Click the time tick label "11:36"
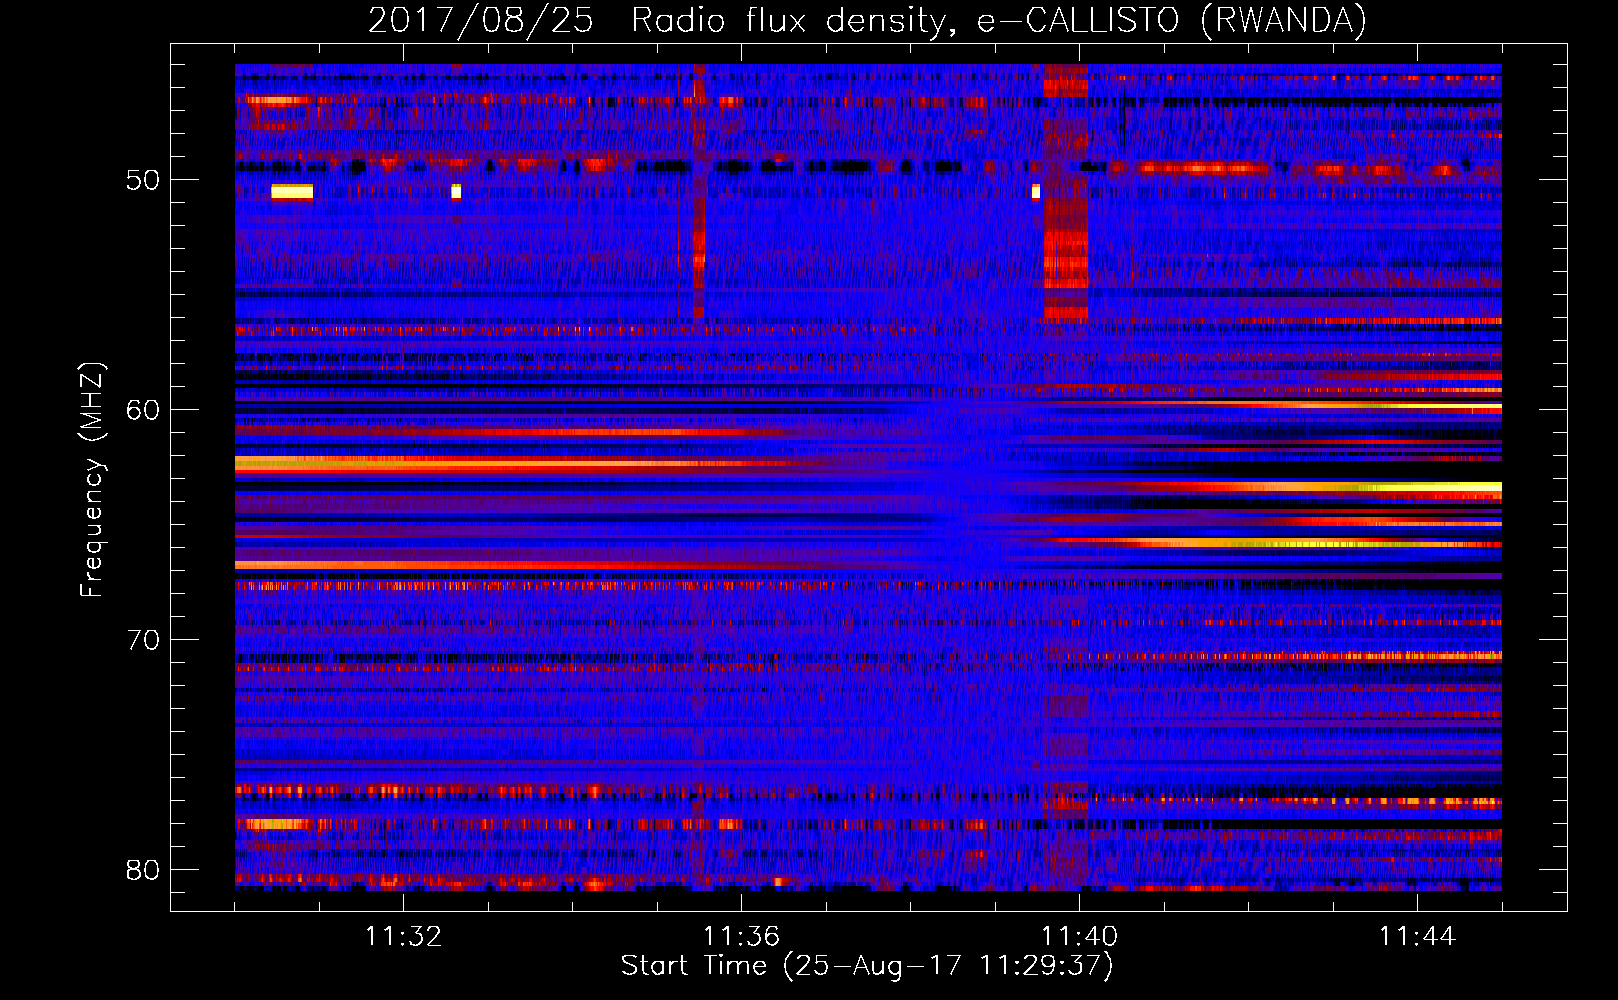 point(741,937)
